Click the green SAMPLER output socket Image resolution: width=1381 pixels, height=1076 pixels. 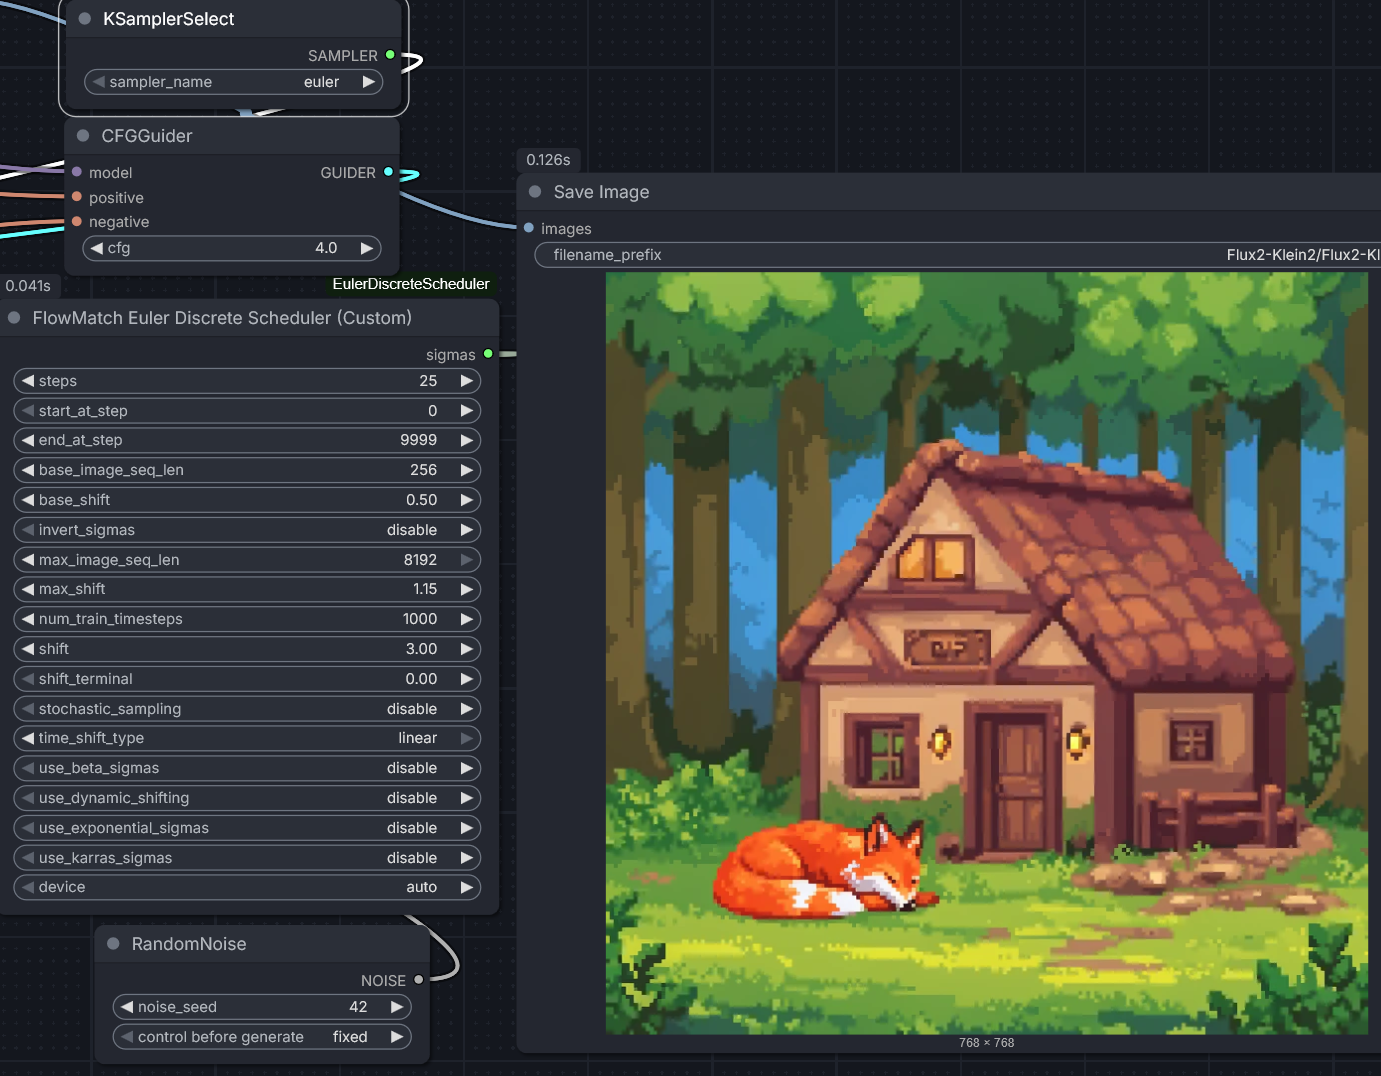390,55
